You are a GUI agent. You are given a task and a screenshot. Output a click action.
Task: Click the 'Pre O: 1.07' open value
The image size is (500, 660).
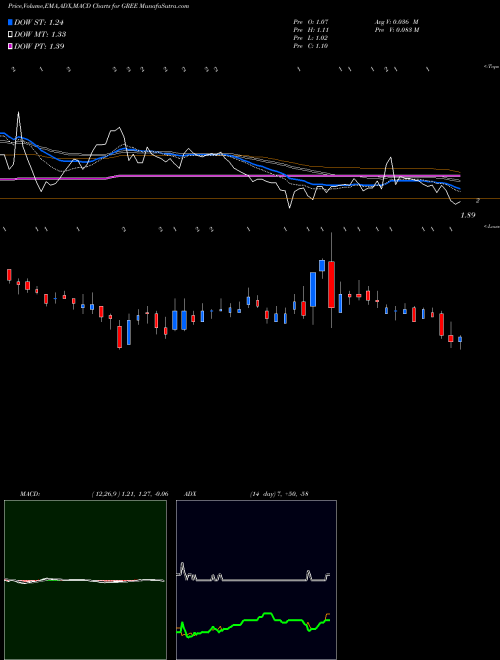pos(311,22)
